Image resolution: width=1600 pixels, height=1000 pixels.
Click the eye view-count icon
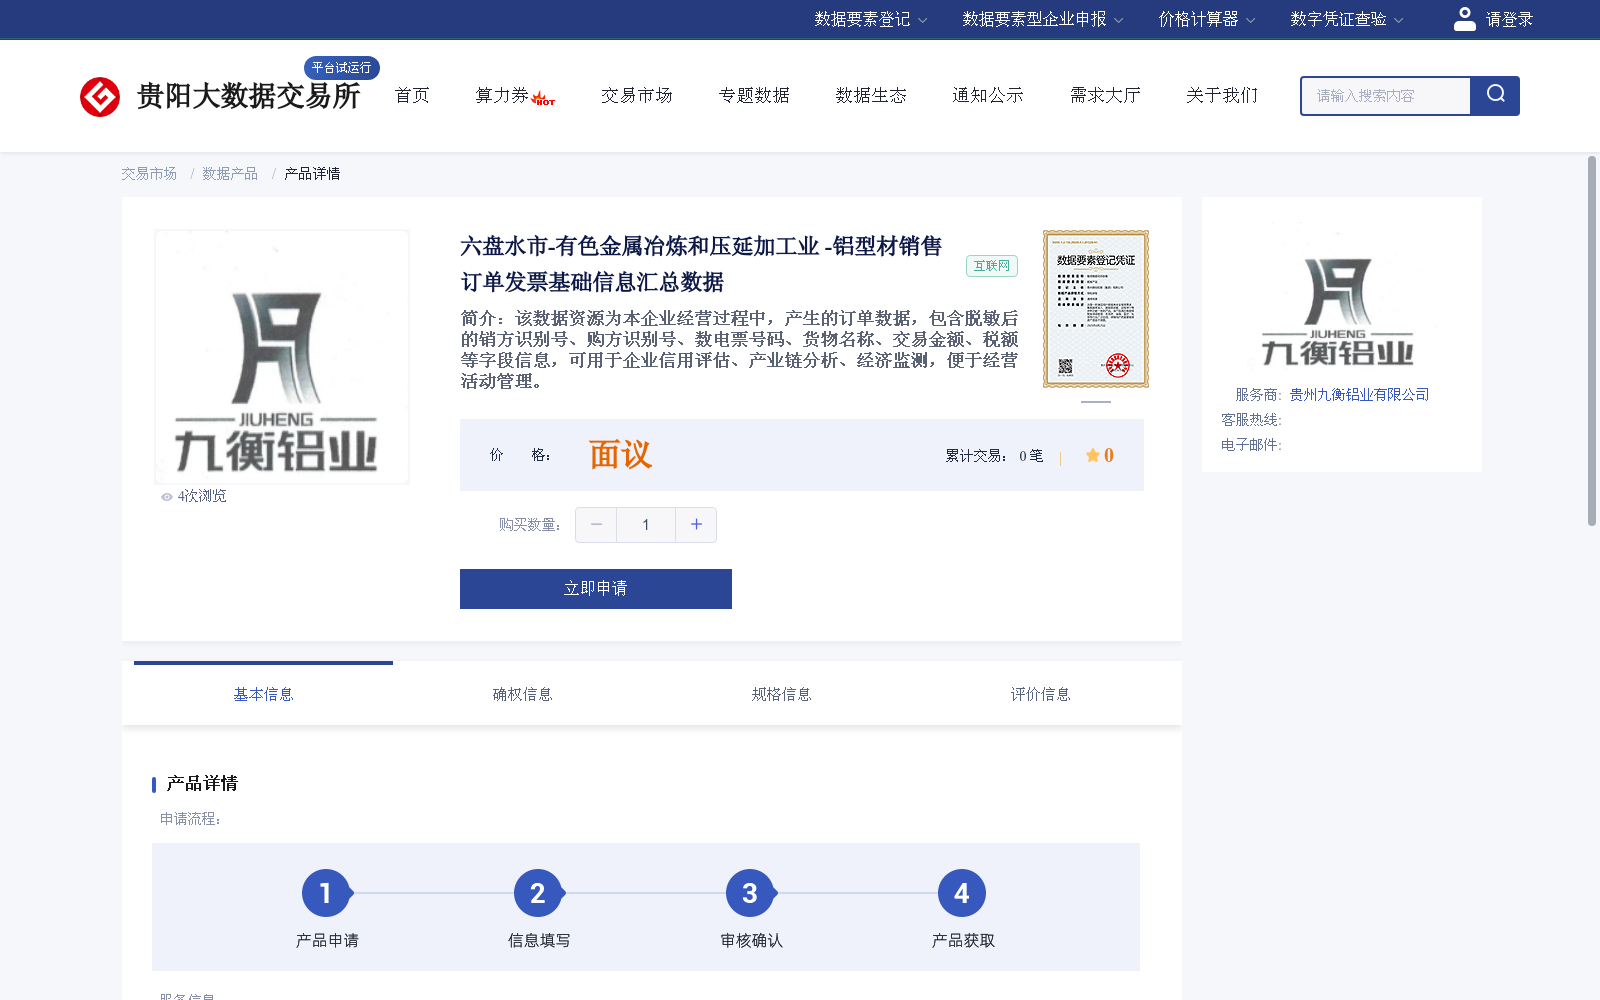tap(167, 497)
